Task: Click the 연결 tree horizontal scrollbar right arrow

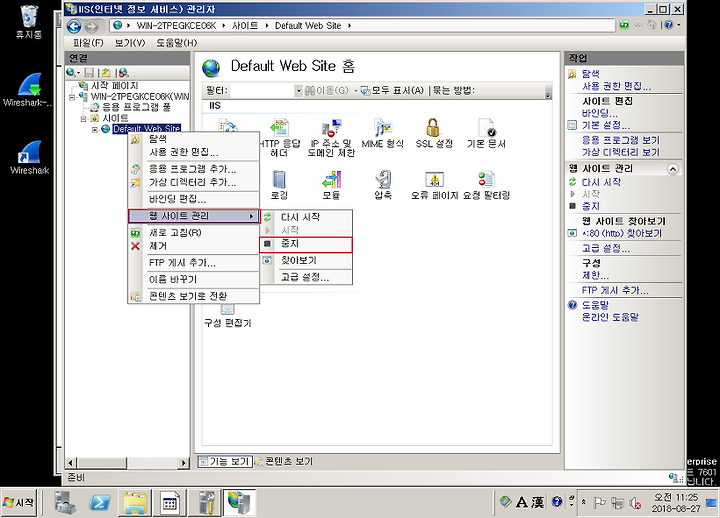Action: [x=184, y=462]
